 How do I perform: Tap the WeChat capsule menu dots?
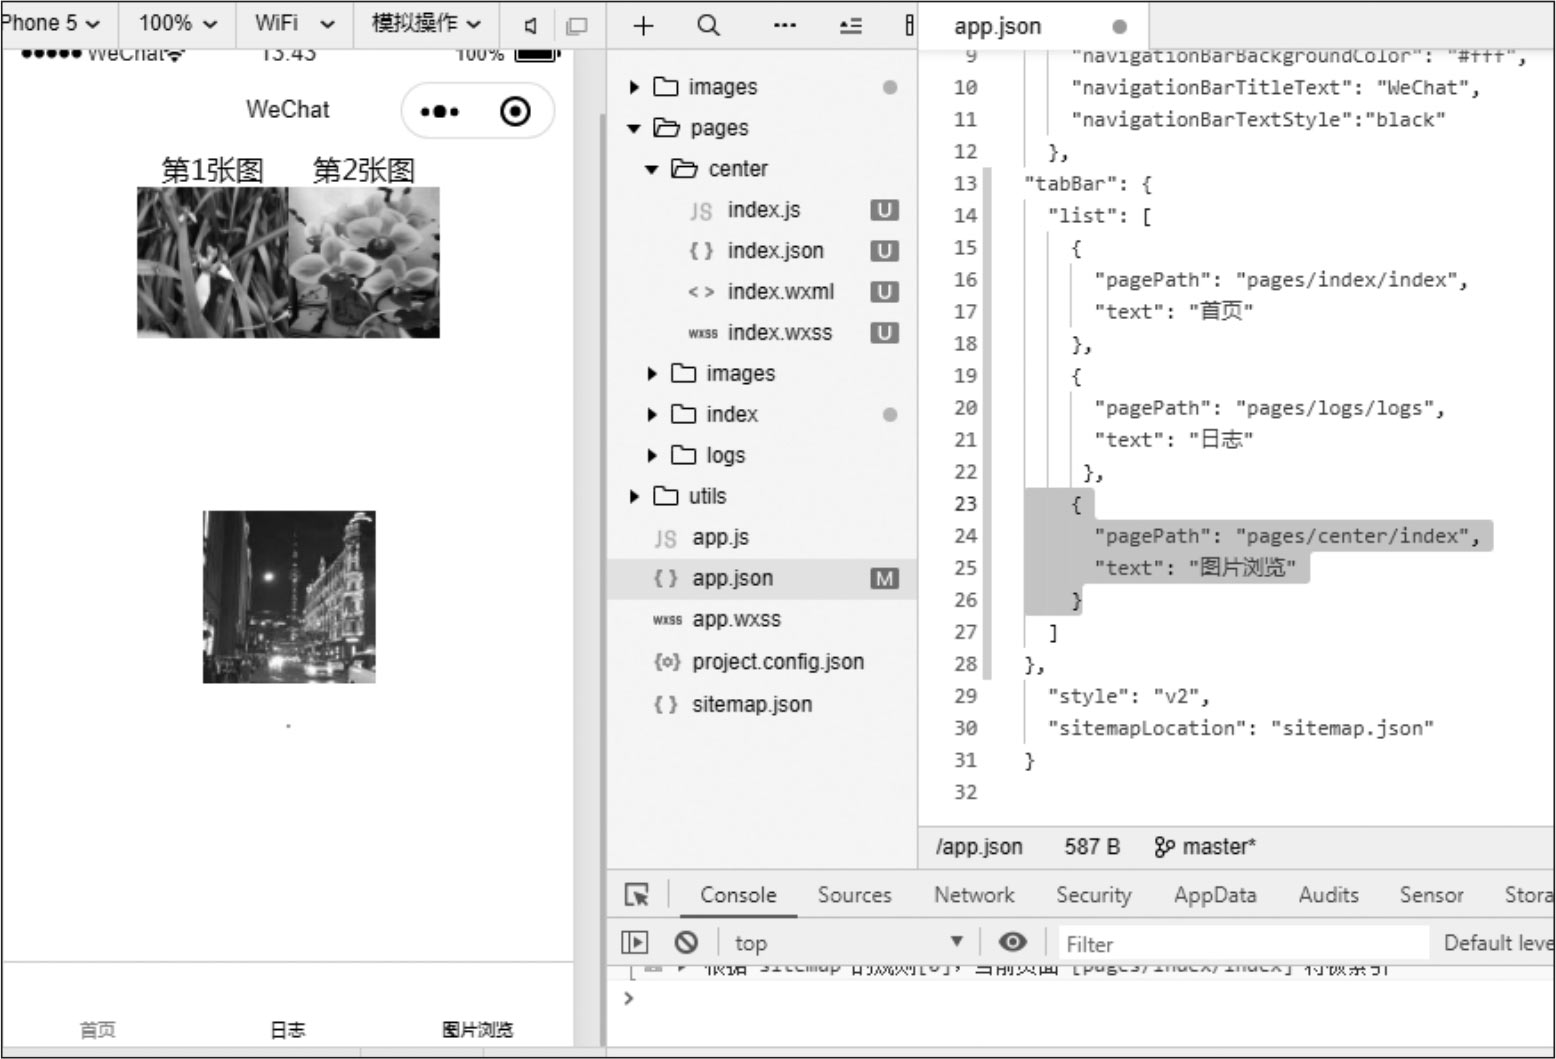coord(440,111)
